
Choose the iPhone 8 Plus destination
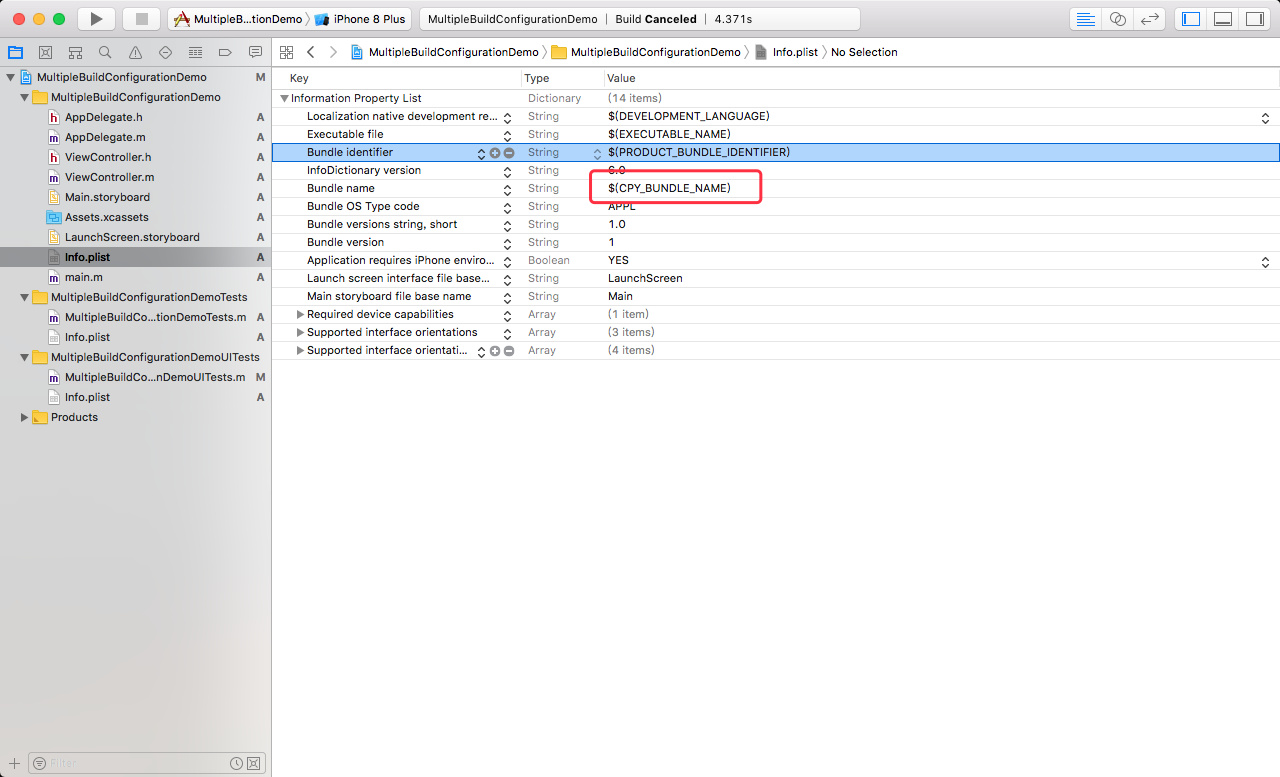coord(360,19)
